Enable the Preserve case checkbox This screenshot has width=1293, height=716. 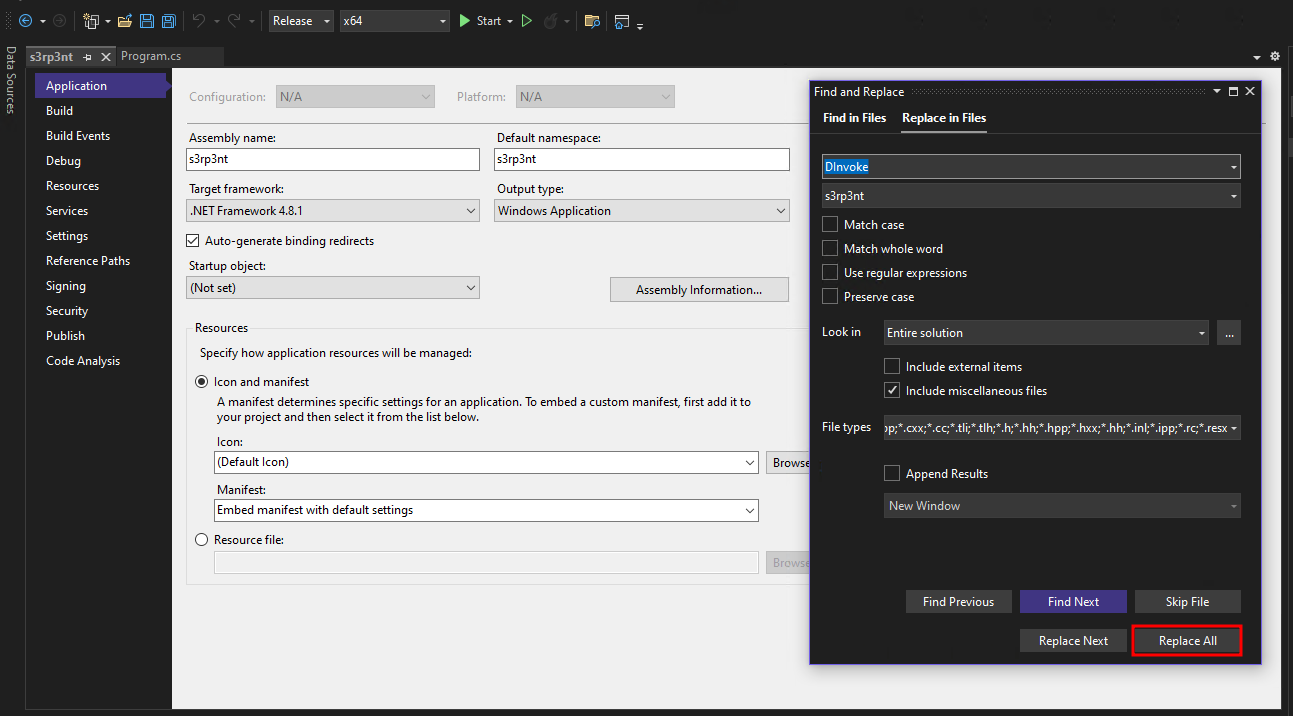coord(830,297)
